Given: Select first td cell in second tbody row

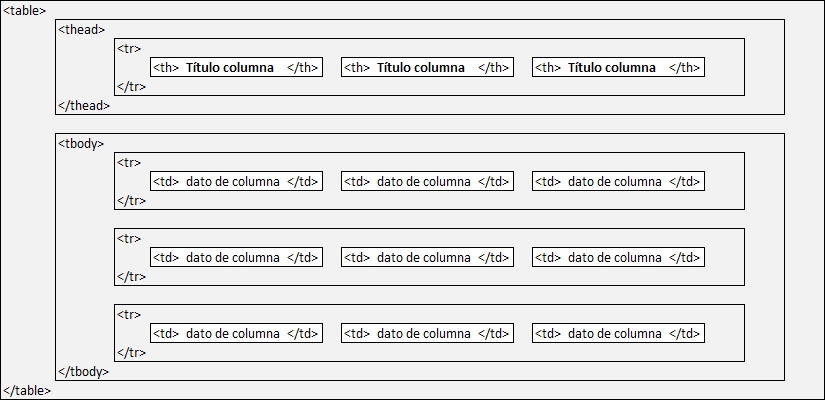Looking at the screenshot, I should coord(236,257).
